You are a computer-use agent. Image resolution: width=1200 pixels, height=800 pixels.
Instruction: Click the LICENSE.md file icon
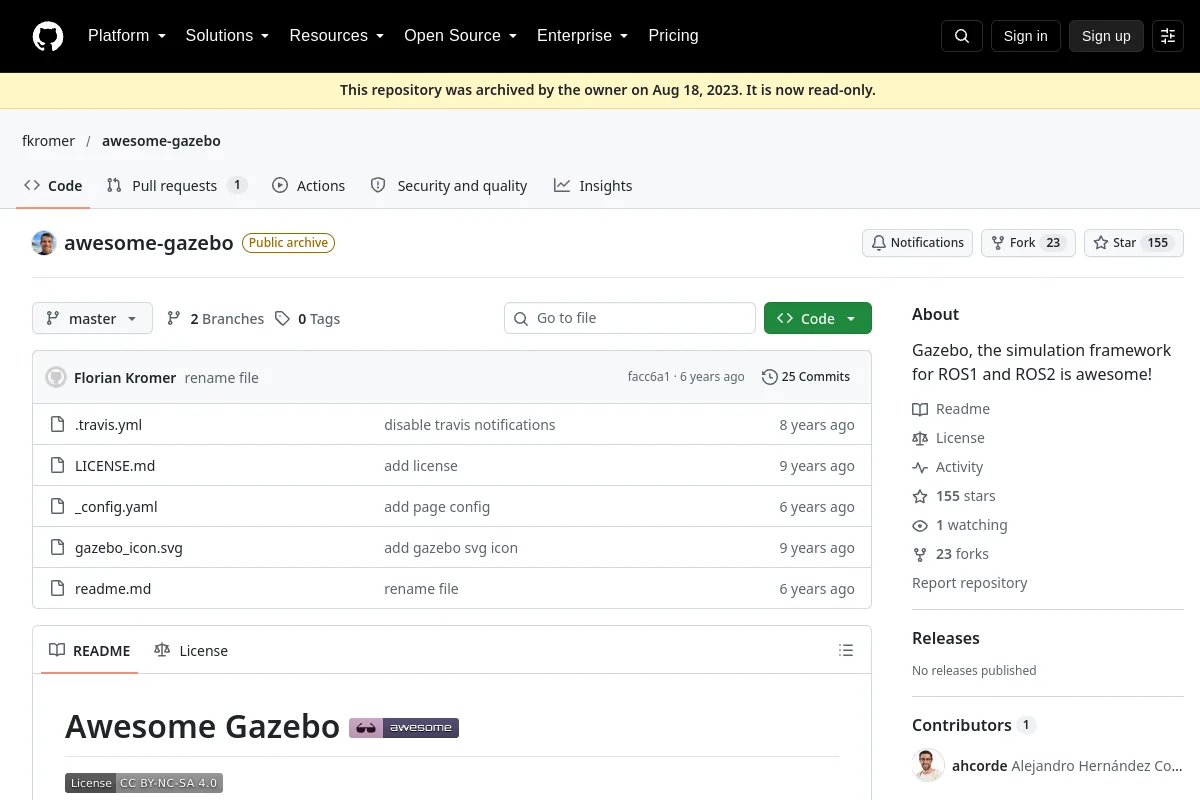coord(57,466)
